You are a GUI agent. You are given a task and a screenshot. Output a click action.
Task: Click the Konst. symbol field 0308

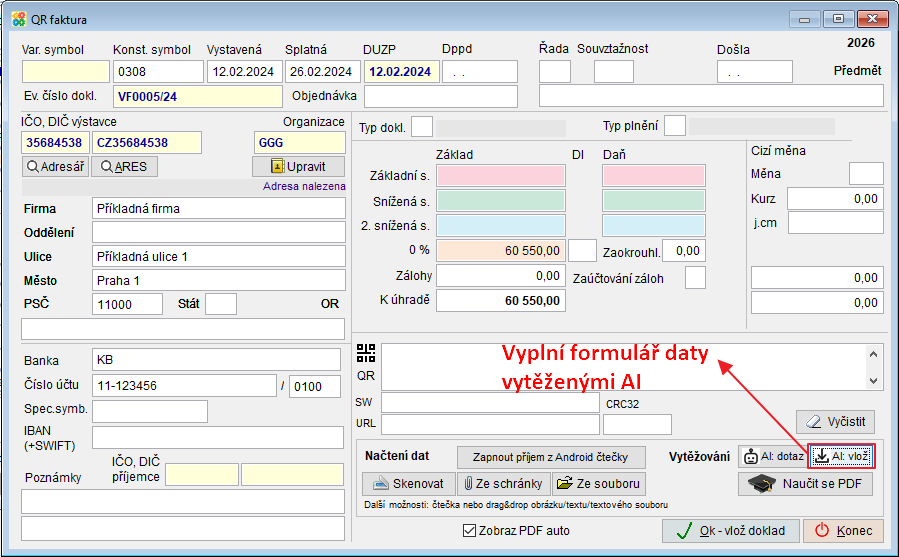click(x=158, y=72)
